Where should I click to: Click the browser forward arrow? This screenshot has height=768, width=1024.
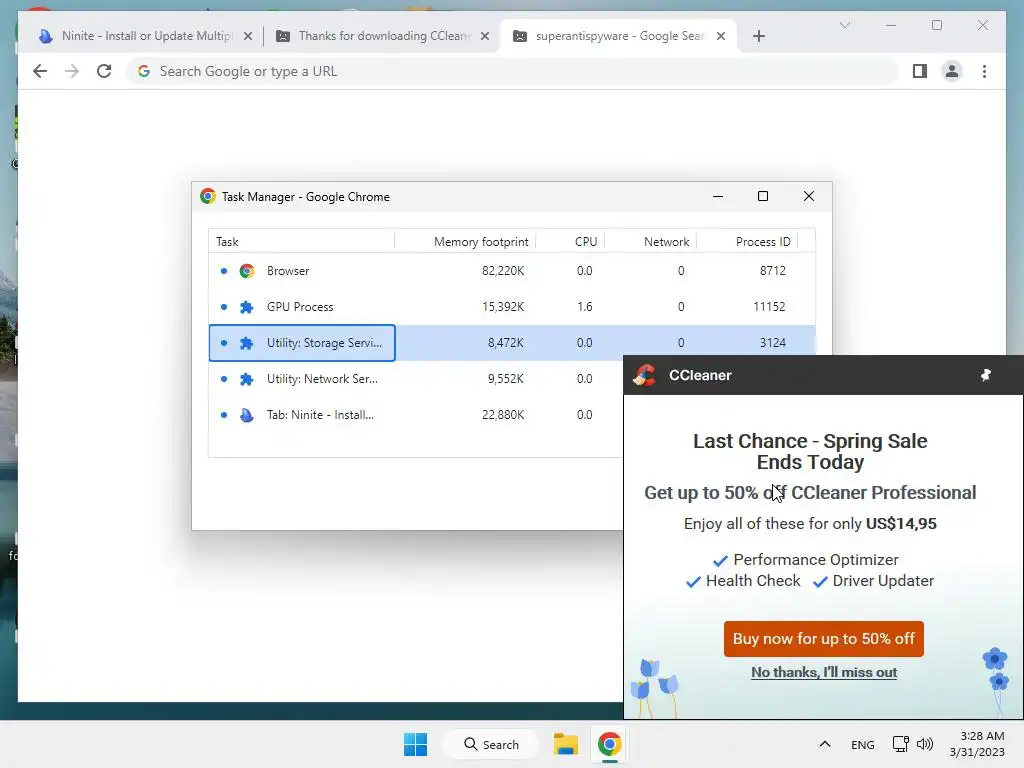pos(72,71)
